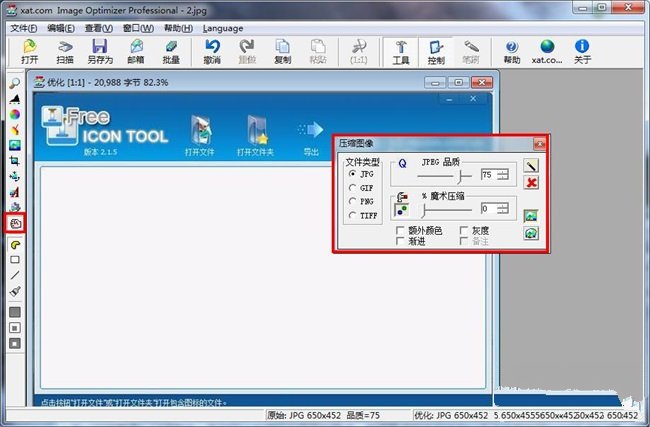Select the paint brush tool in sidebar

15,291
